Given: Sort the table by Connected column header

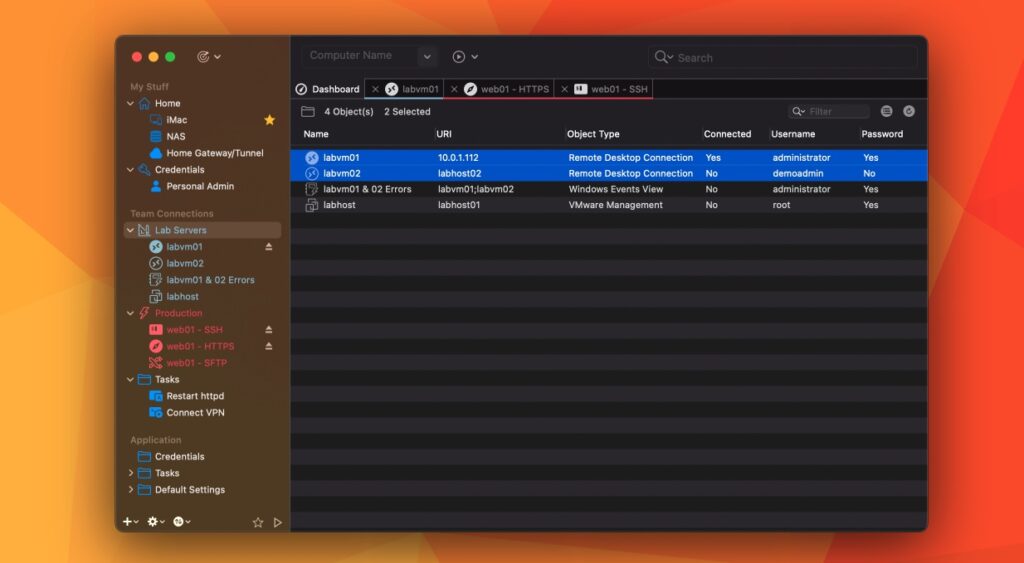Looking at the screenshot, I should tap(725, 134).
